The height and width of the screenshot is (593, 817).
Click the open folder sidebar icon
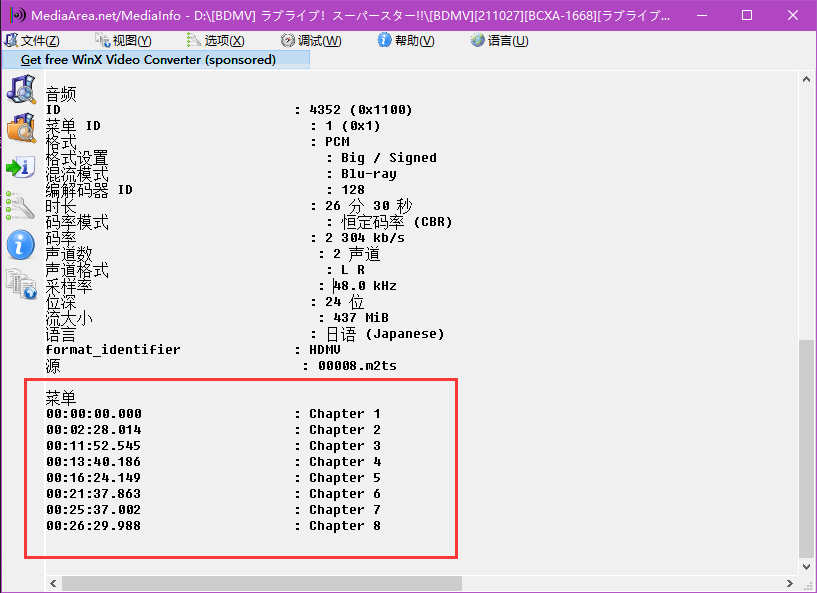click(20, 128)
